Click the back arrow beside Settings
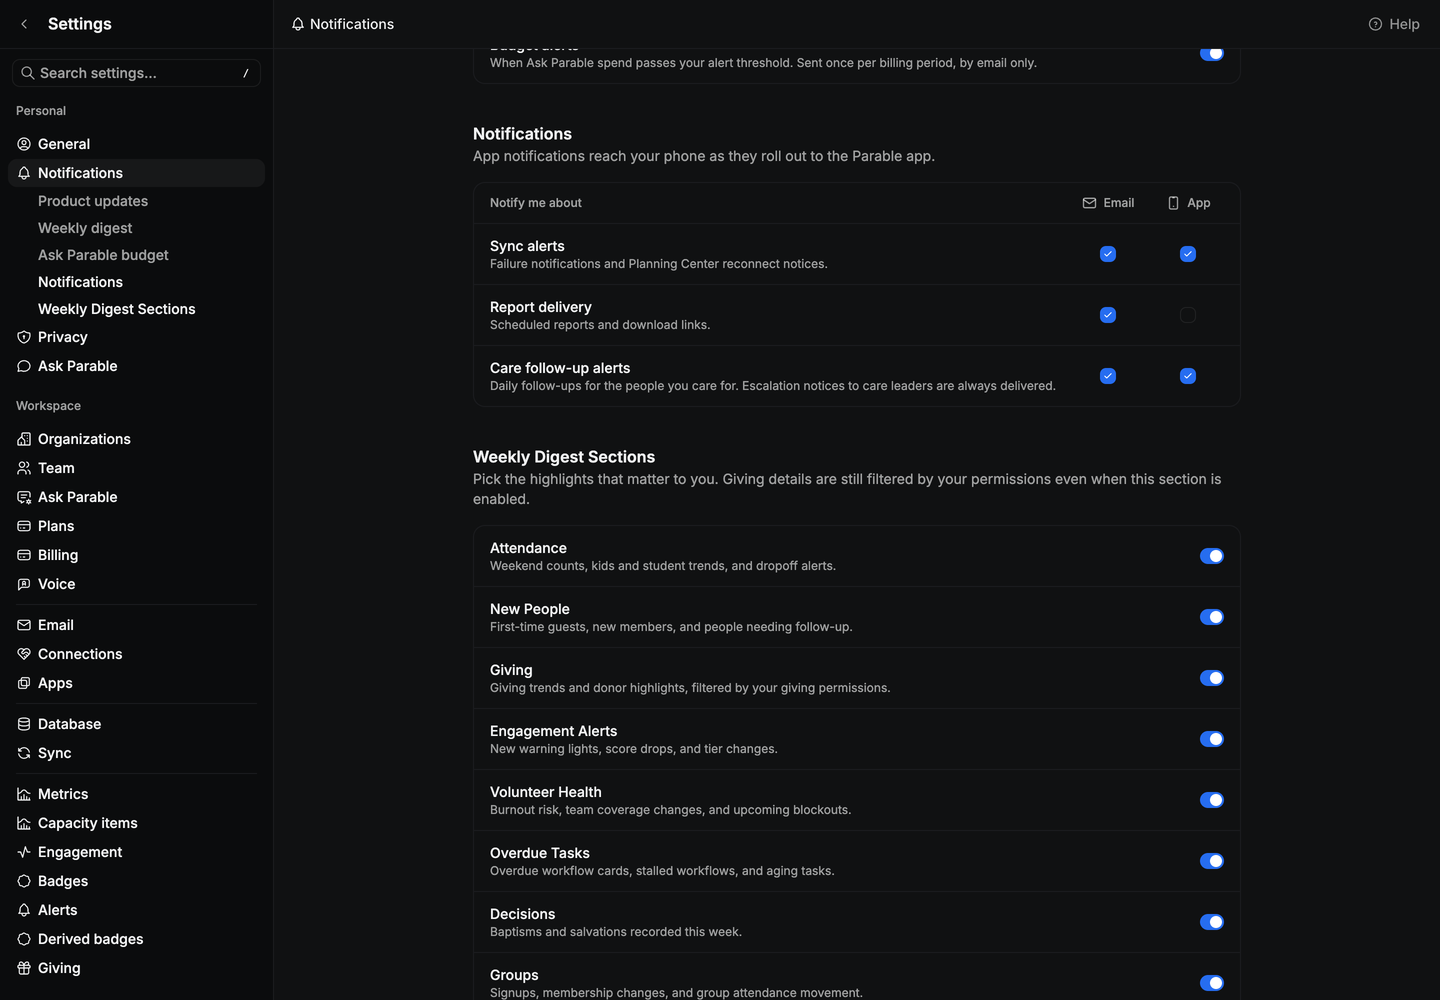 24,24
